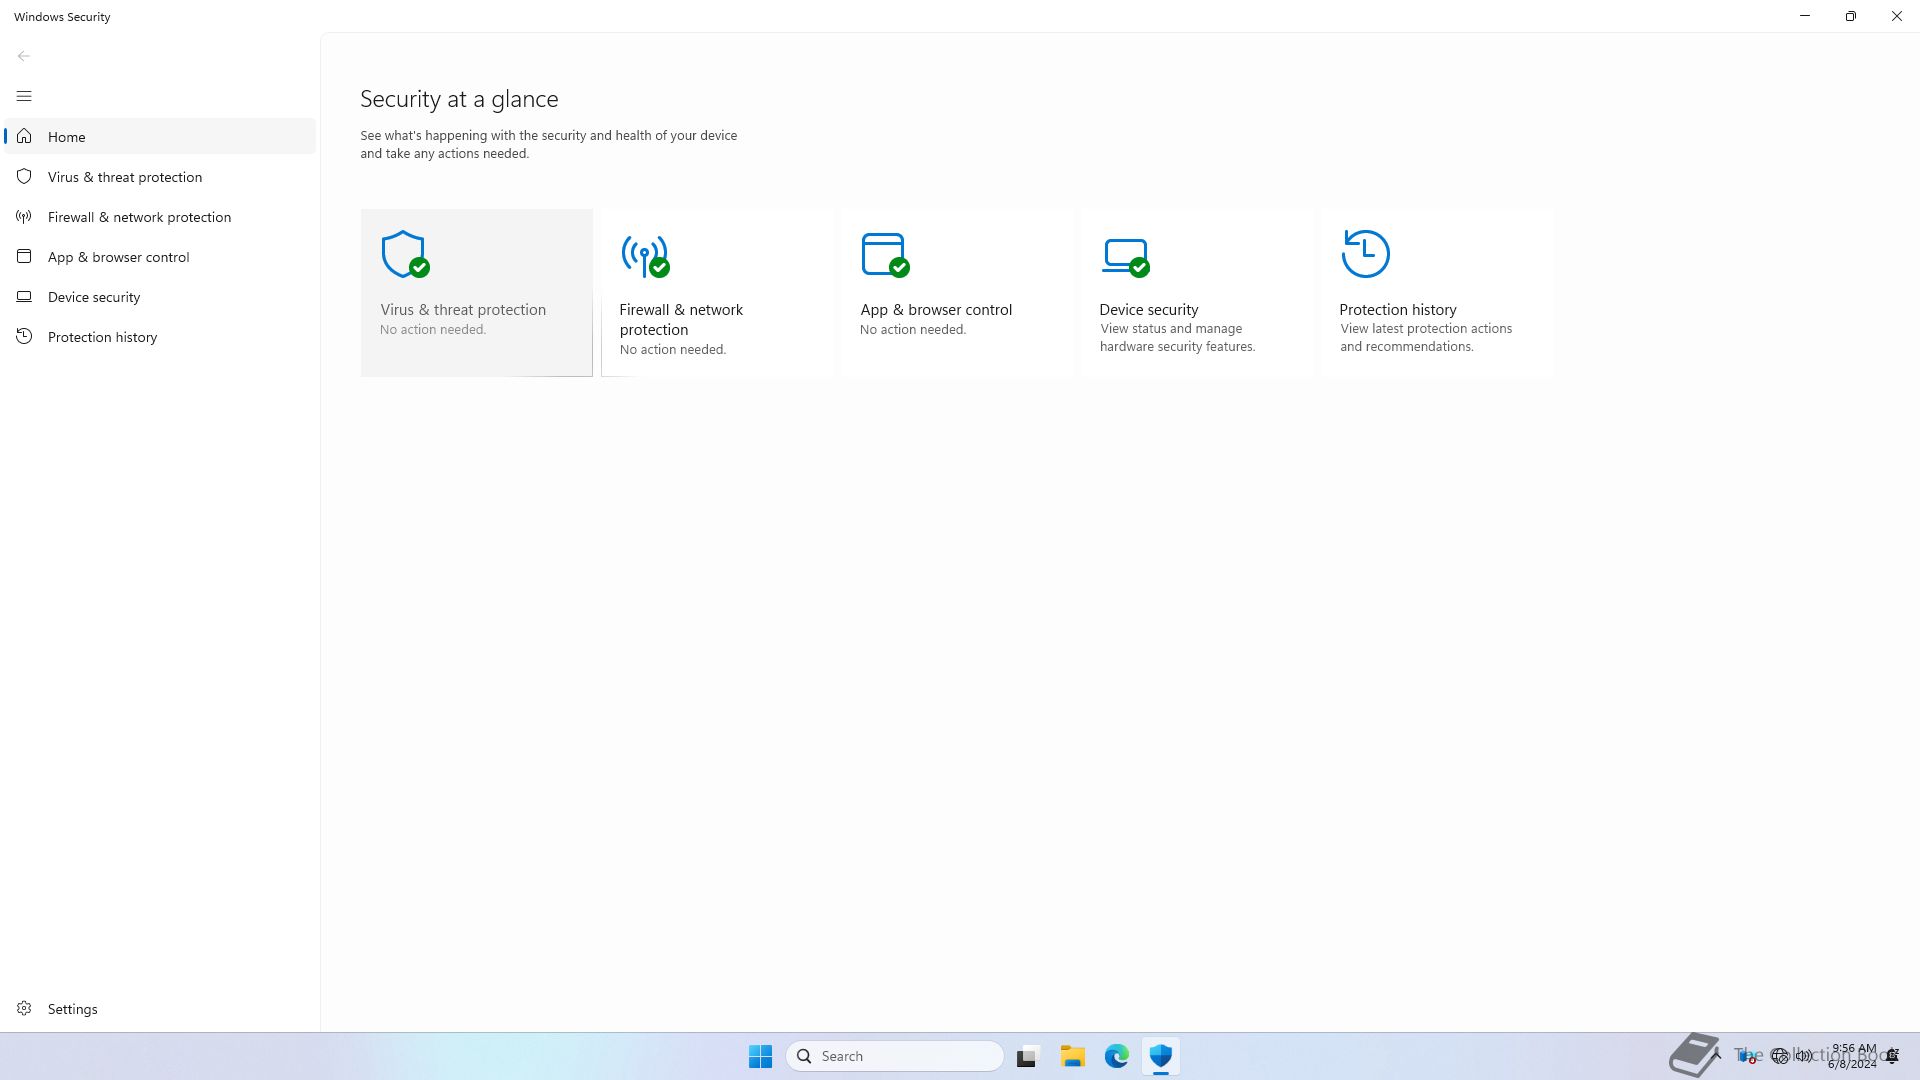The image size is (1920, 1080).
Task: Click the Device security laptop tile icon
Action: click(x=1125, y=254)
